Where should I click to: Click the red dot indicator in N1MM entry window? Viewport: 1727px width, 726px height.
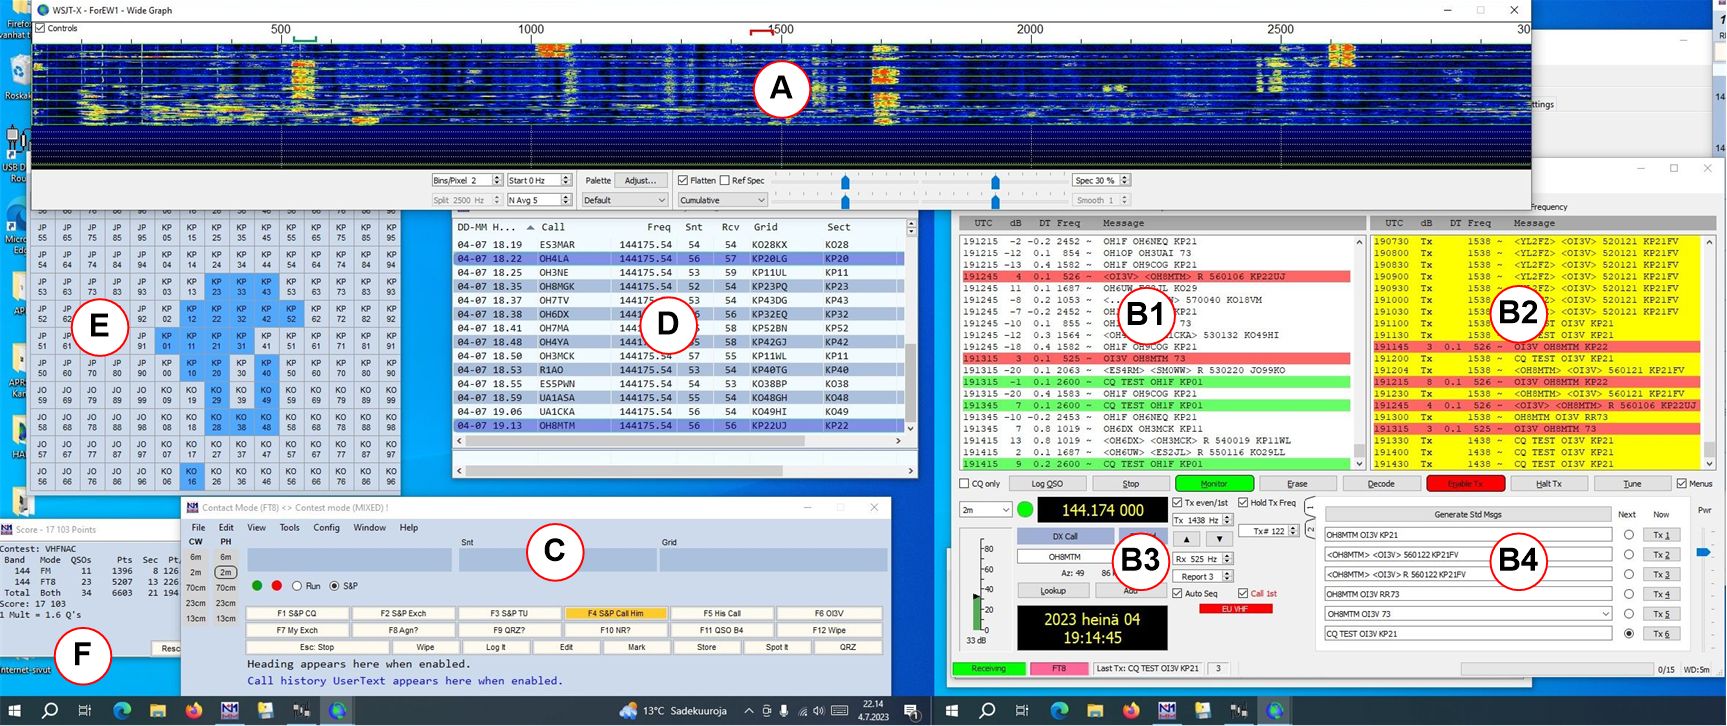coord(277,586)
